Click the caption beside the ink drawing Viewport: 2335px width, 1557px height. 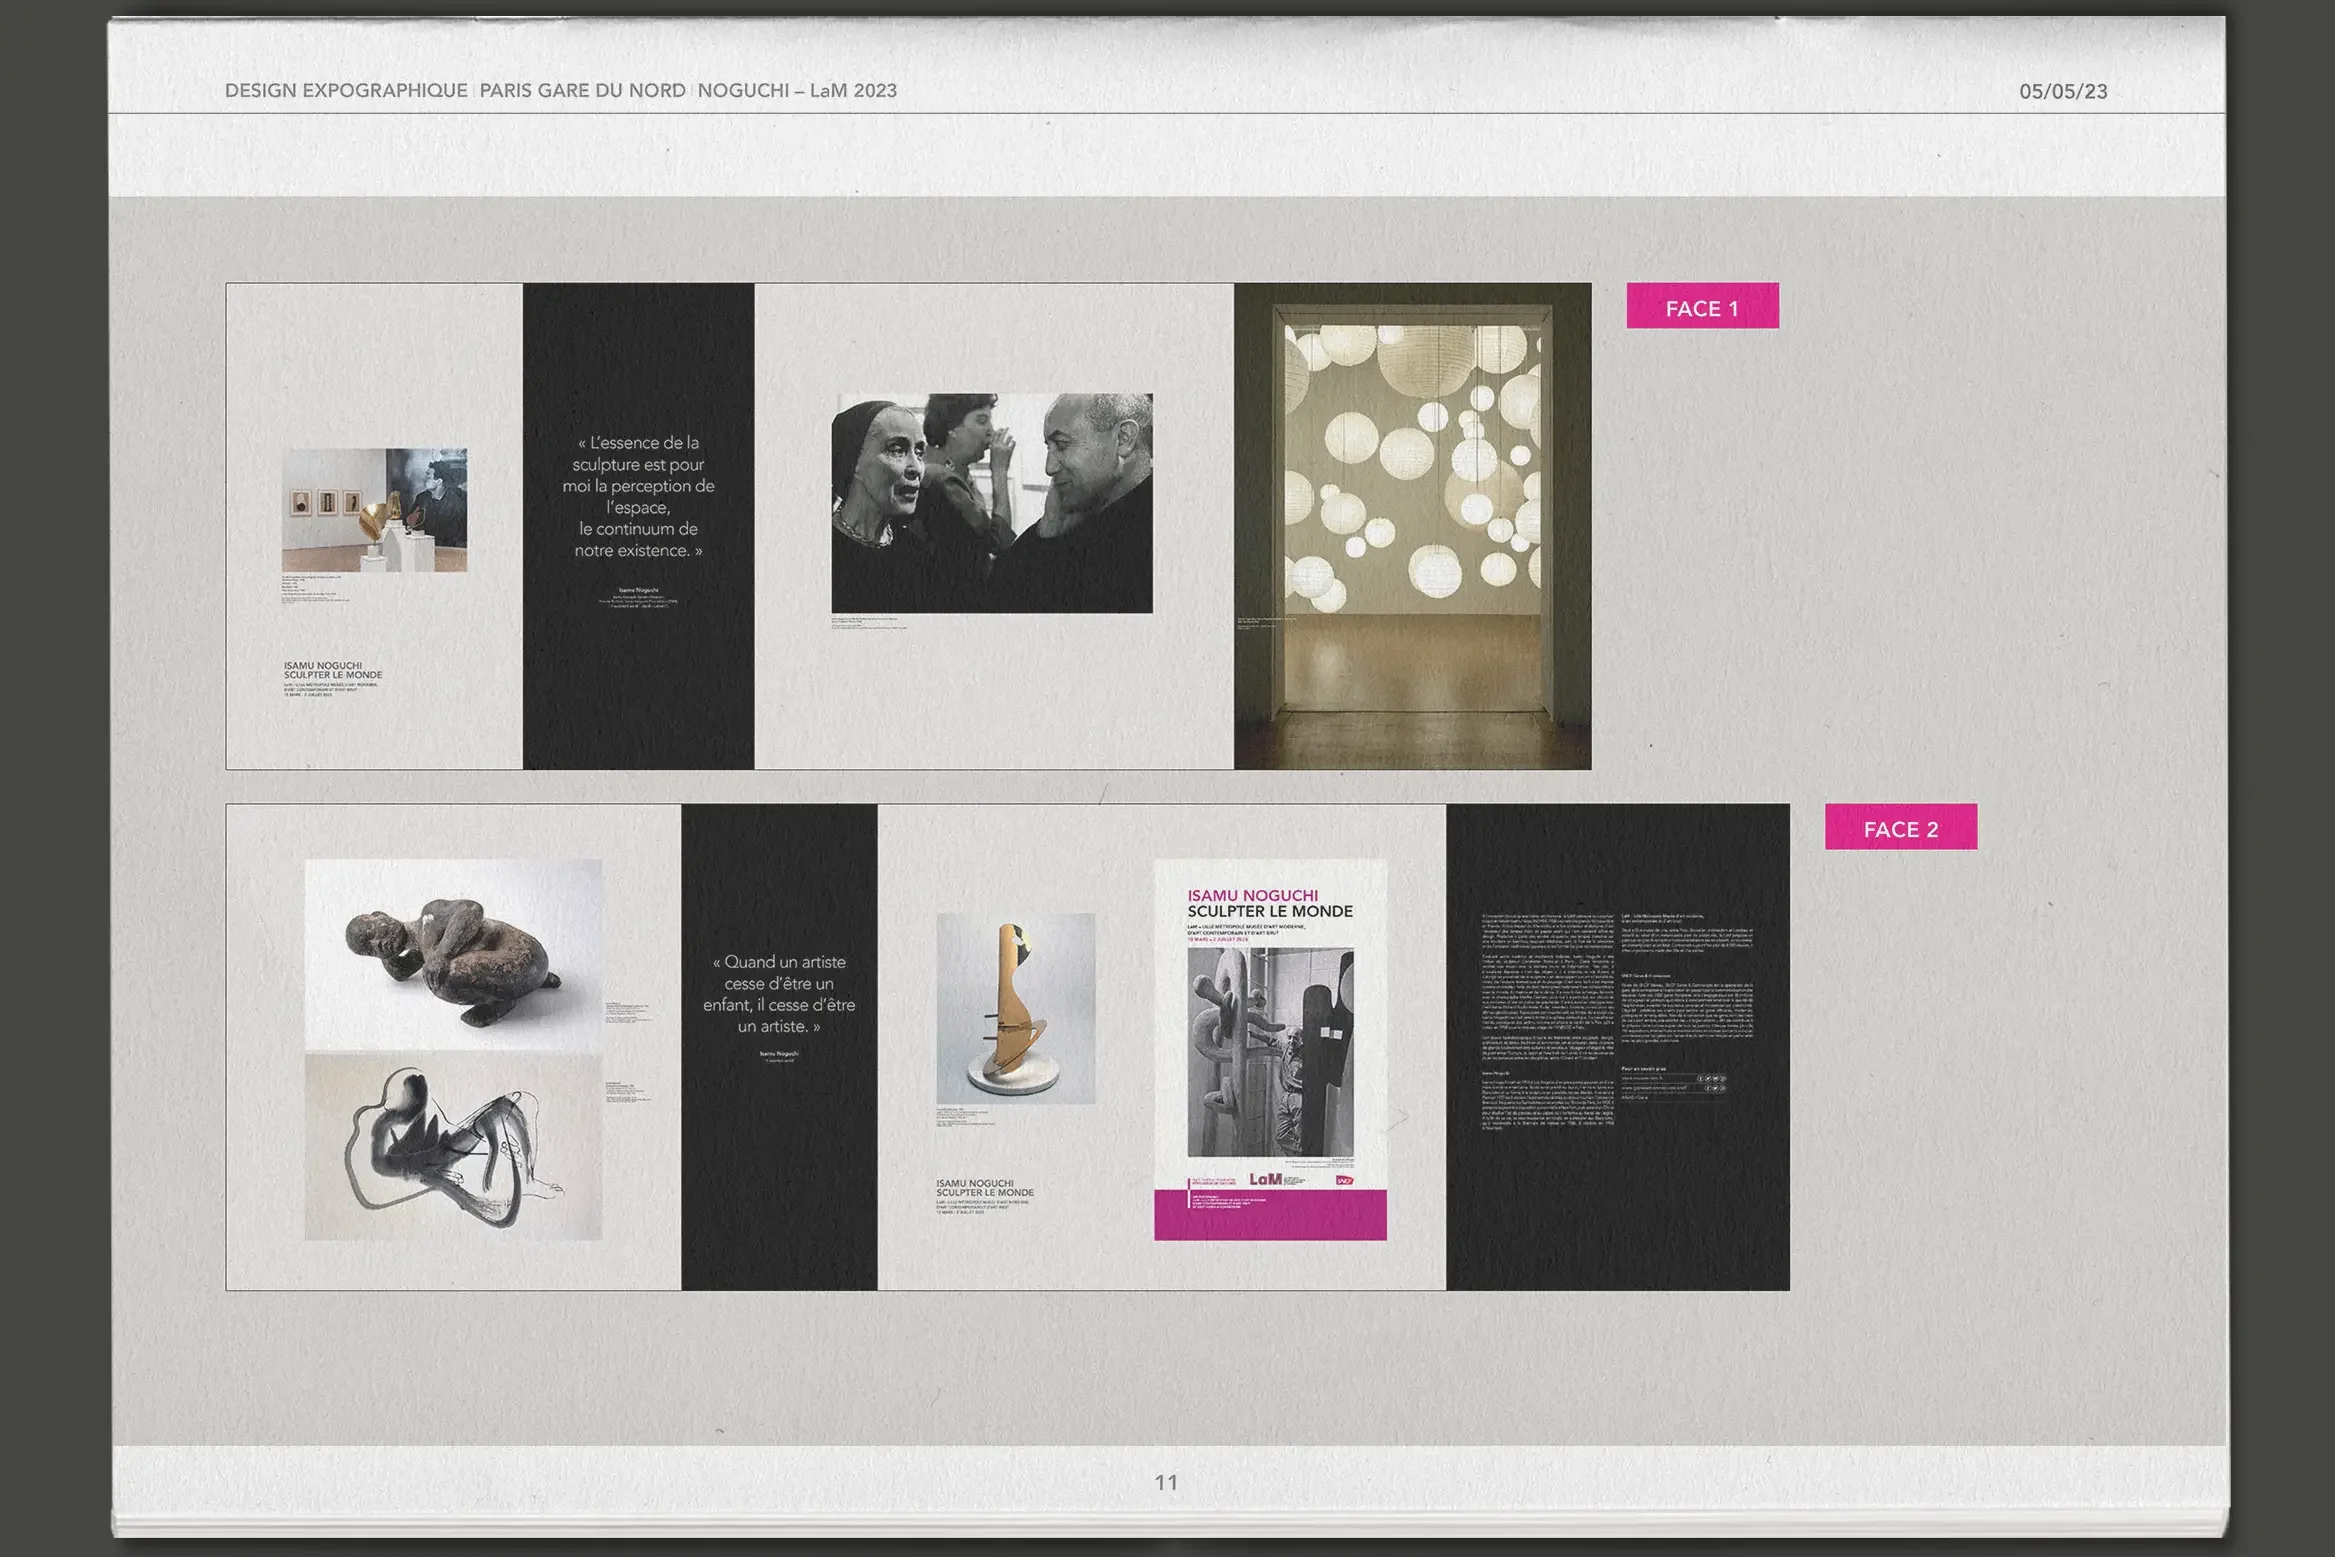(x=629, y=1093)
